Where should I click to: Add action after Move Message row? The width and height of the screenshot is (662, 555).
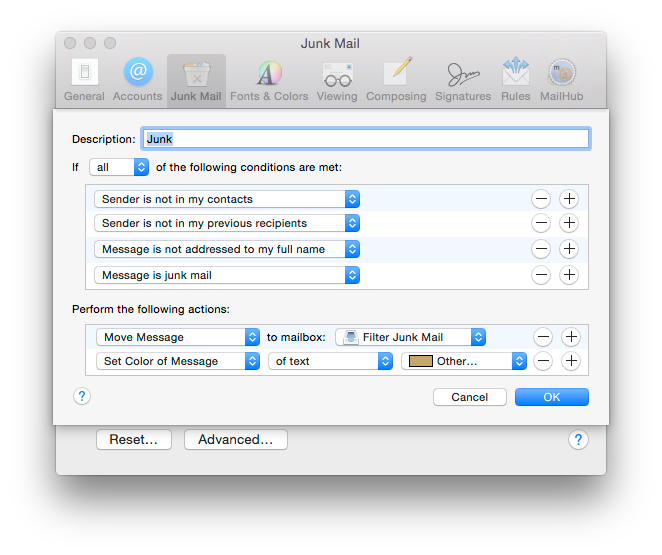571,337
